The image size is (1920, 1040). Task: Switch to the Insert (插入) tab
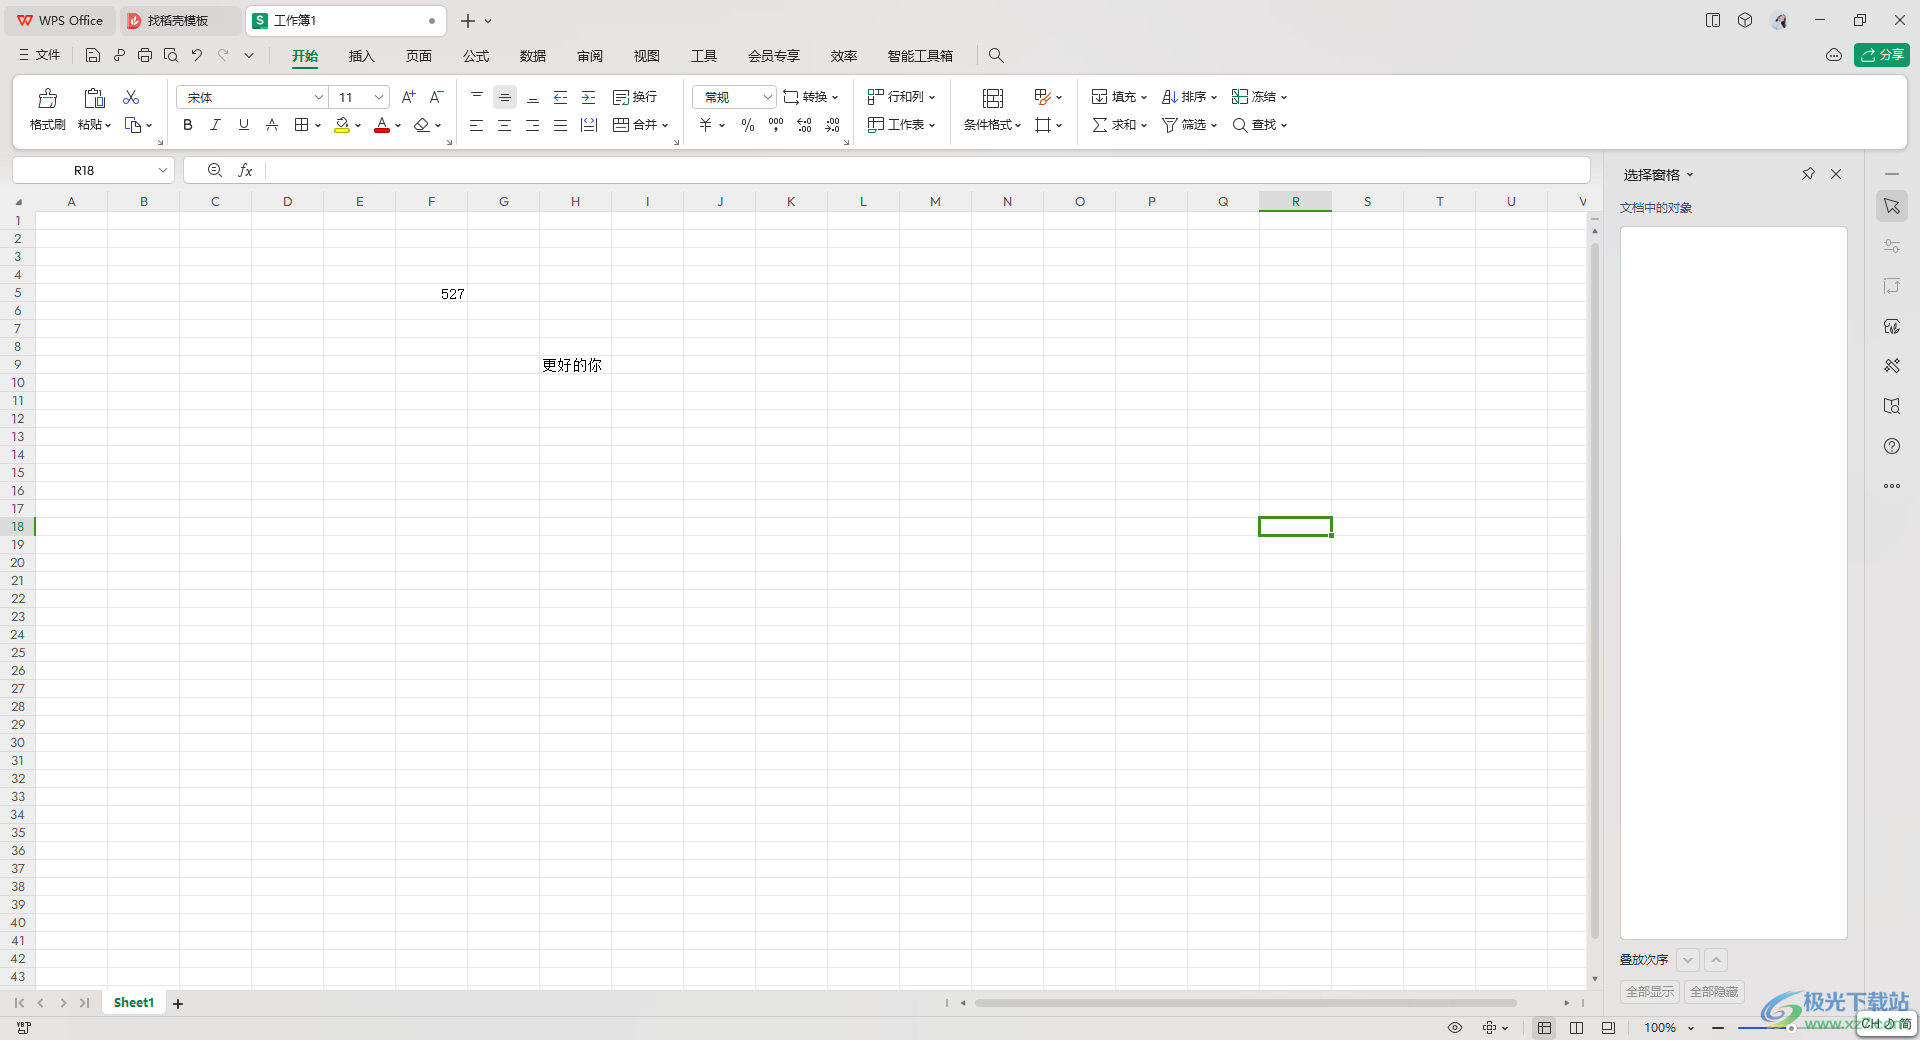pyautogui.click(x=361, y=56)
